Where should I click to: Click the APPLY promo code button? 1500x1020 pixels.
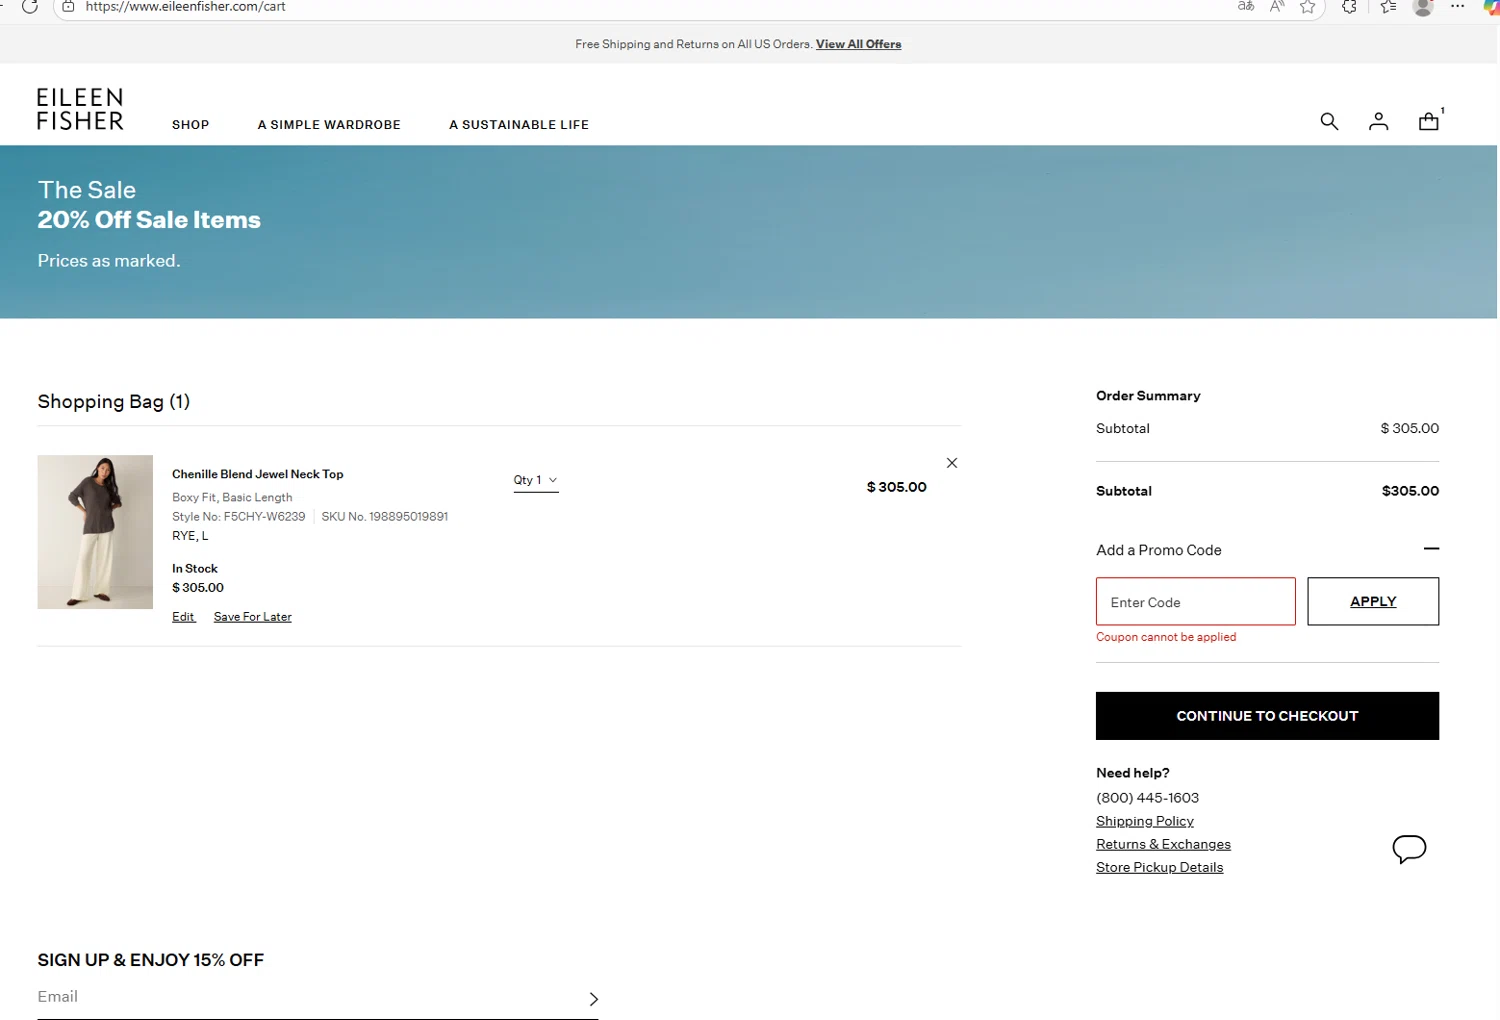[1373, 602]
